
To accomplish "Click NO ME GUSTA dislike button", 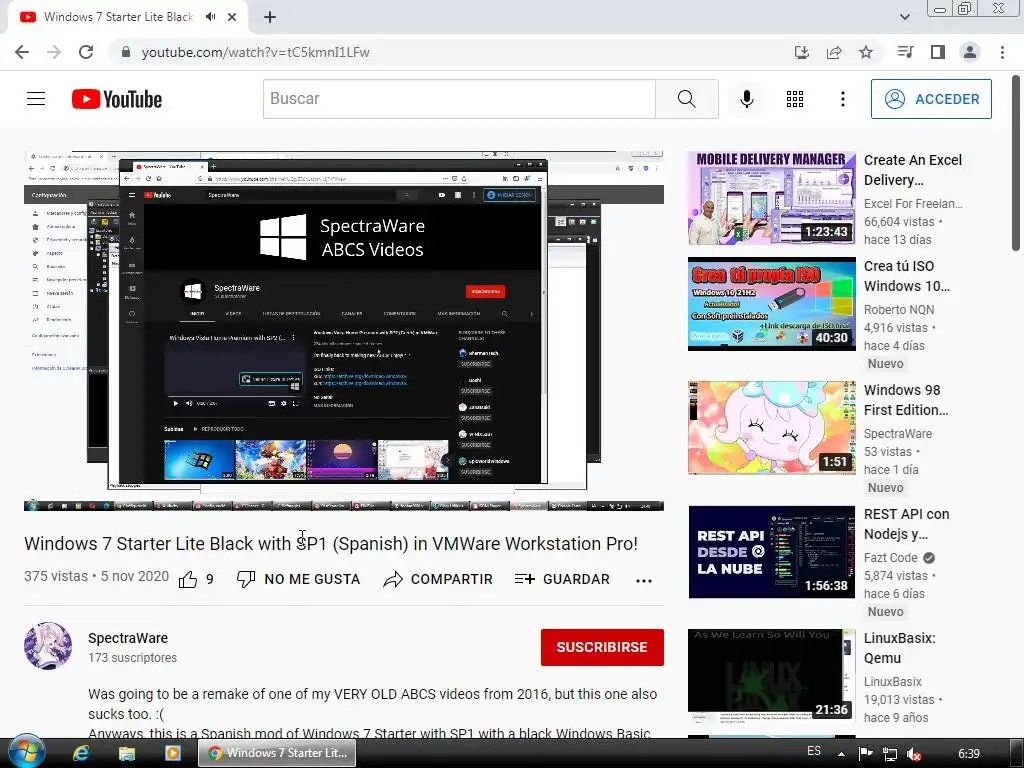I will click(298, 579).
